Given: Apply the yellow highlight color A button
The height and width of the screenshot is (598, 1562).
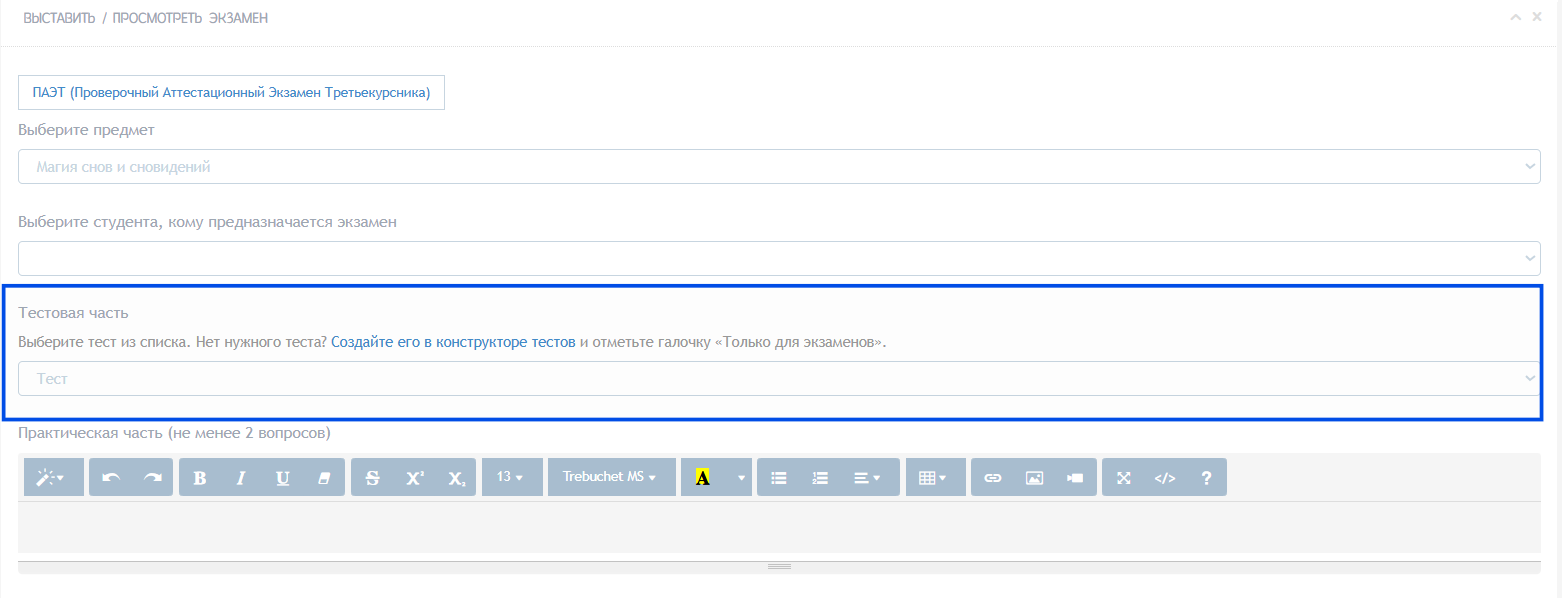Looking at the screenshot, I should 703,477.
